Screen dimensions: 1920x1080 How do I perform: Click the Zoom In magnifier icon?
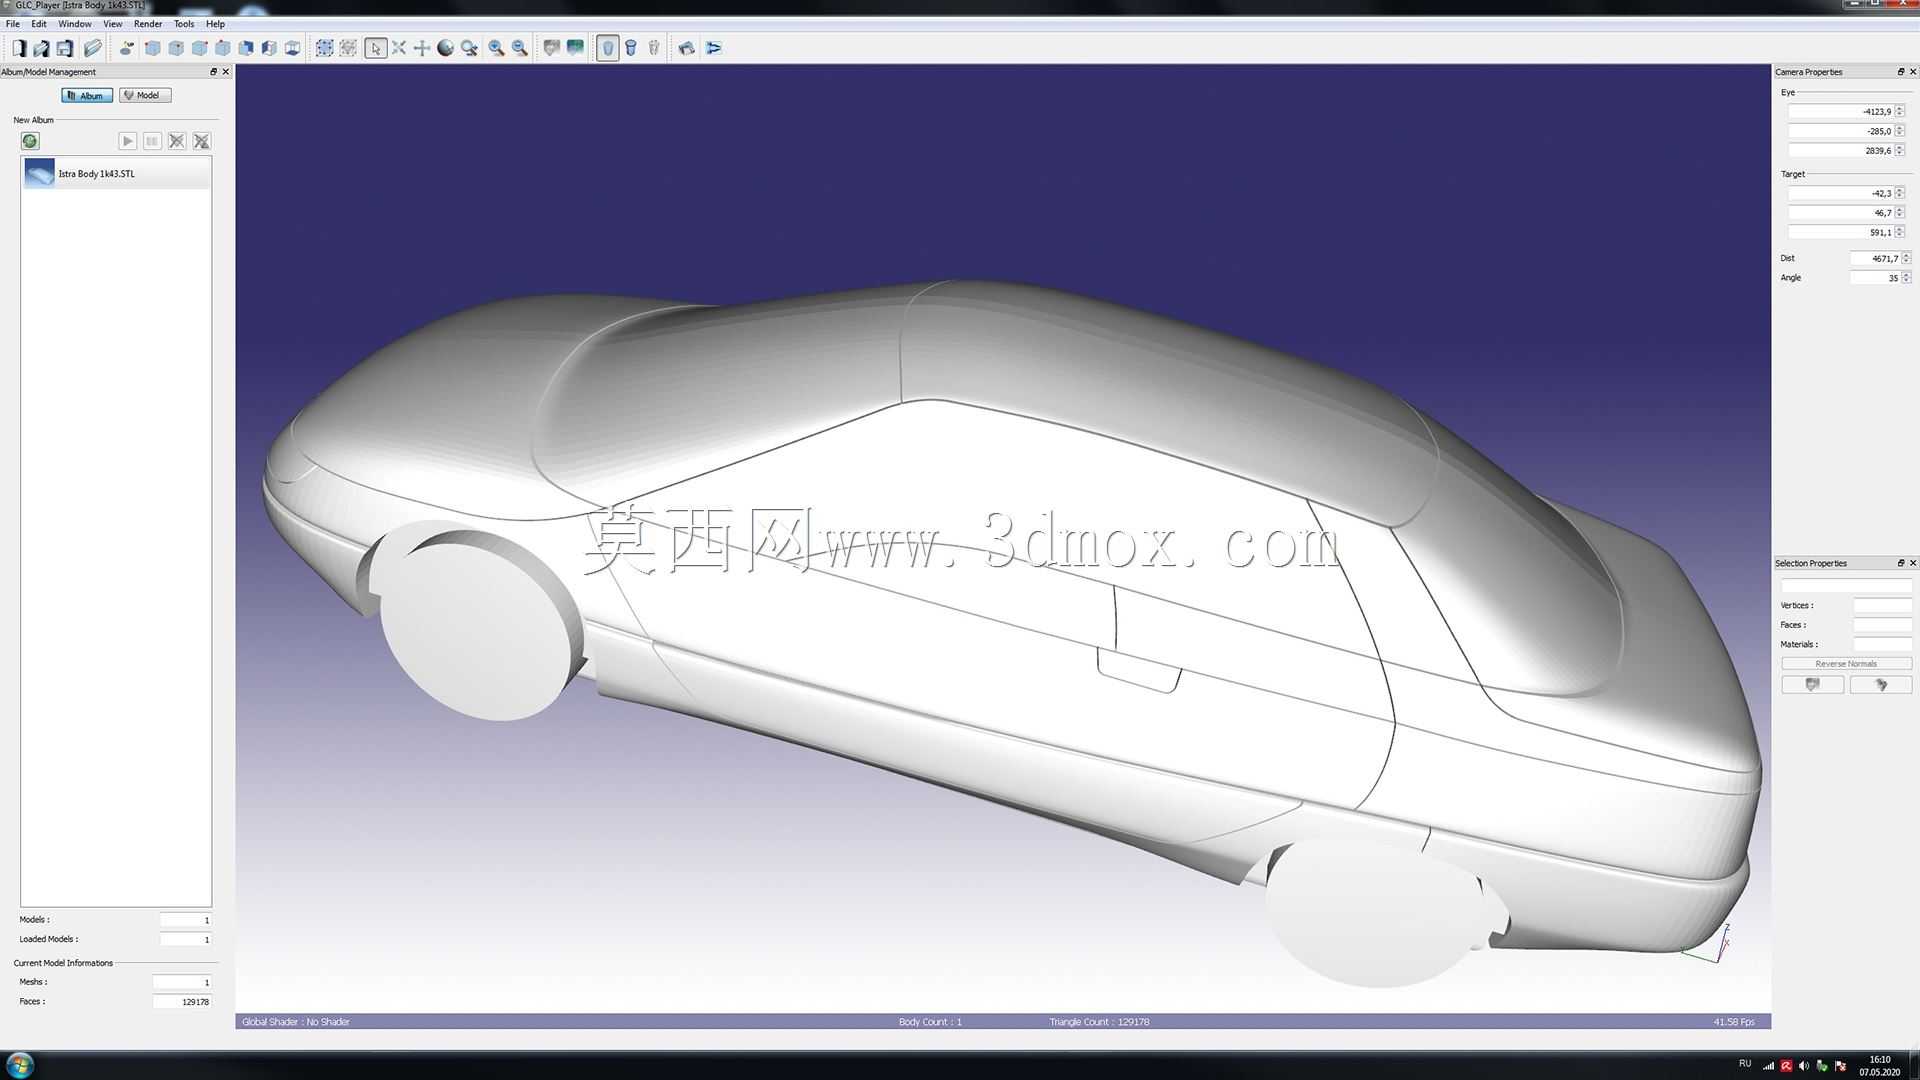coord(496,48)
